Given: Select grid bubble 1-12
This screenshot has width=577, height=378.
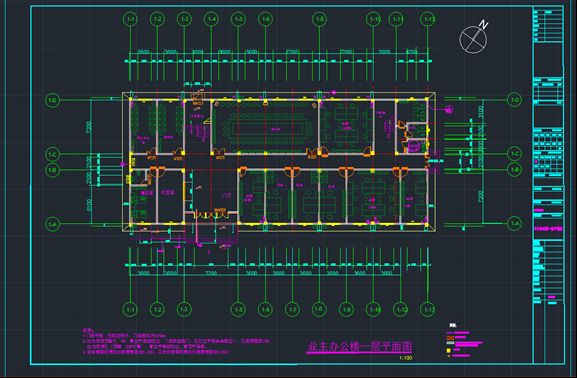Looking at the screenshot, I should click(401, 310).
